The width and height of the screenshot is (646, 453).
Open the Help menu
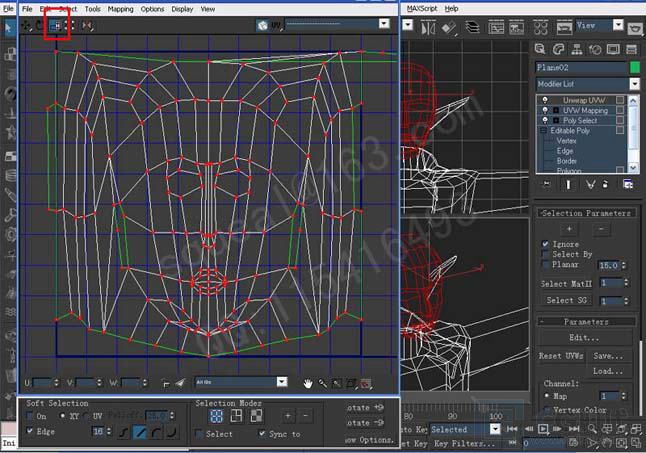point(452,8)
